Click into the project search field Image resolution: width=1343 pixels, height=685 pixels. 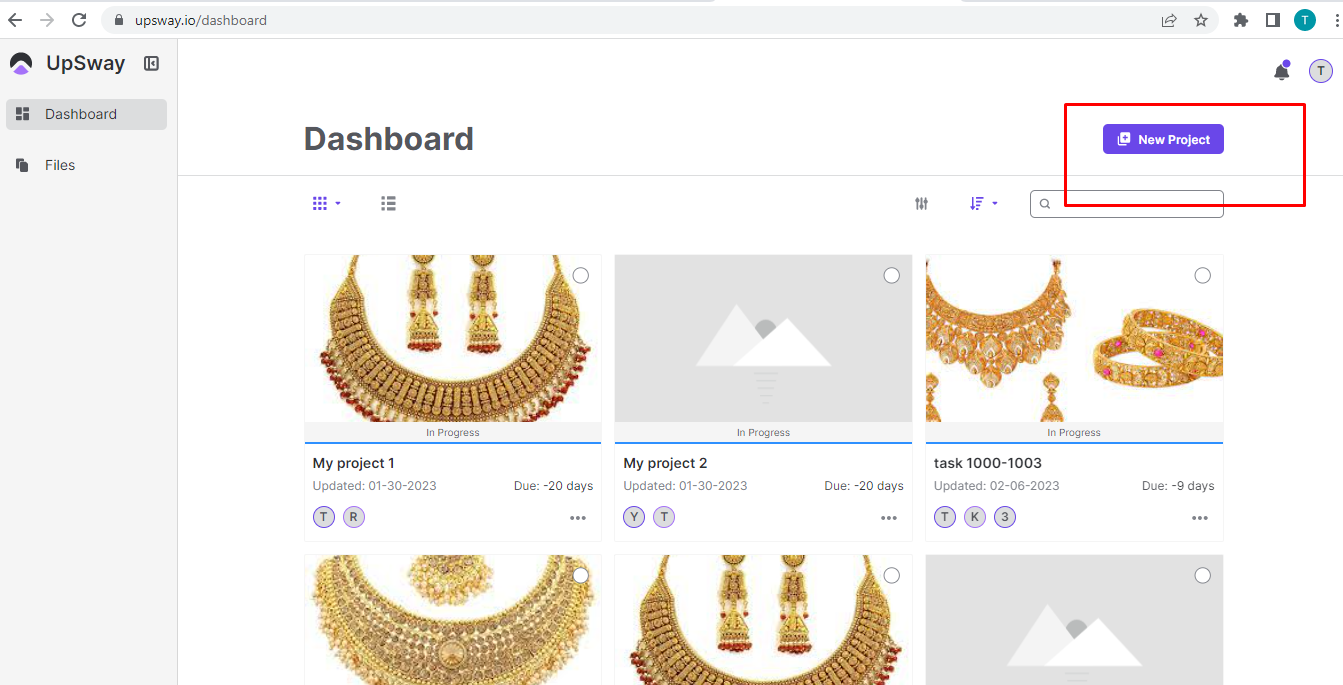point(1135,204)
